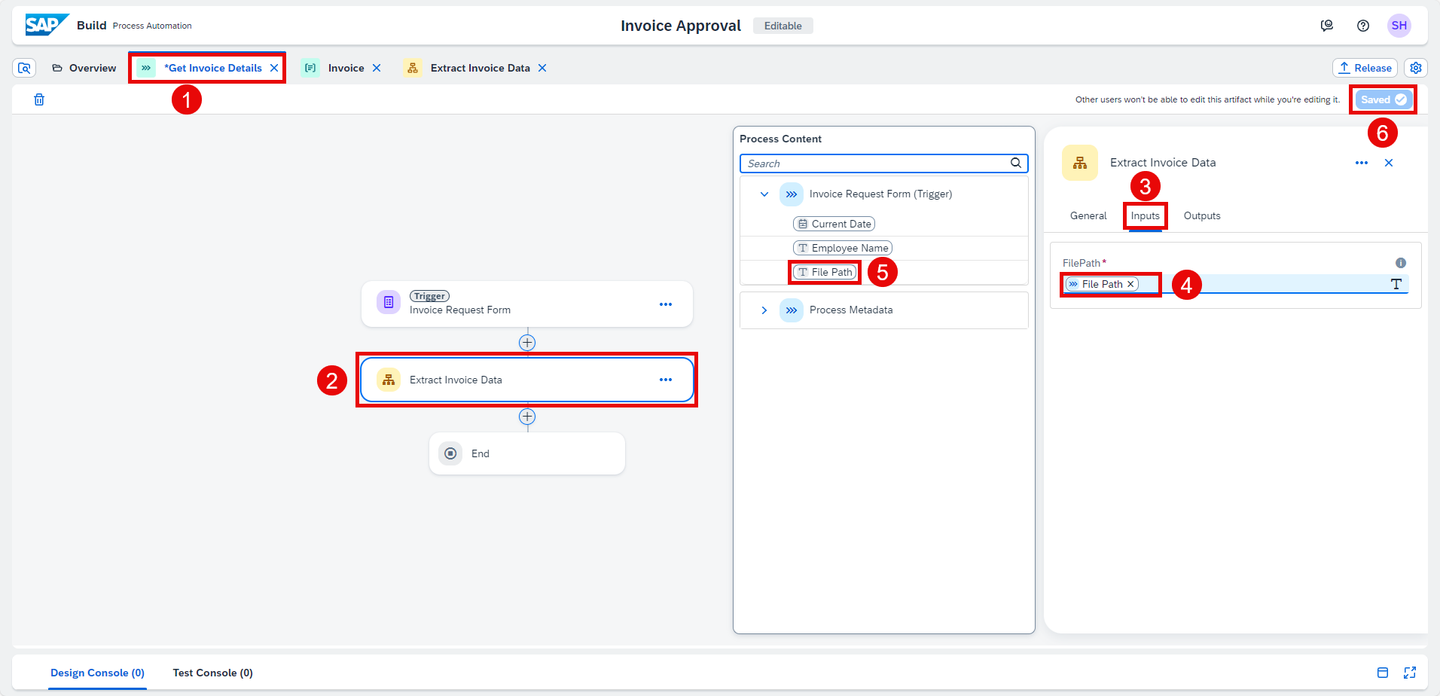Close the Invoice tab

pos(377,68)
